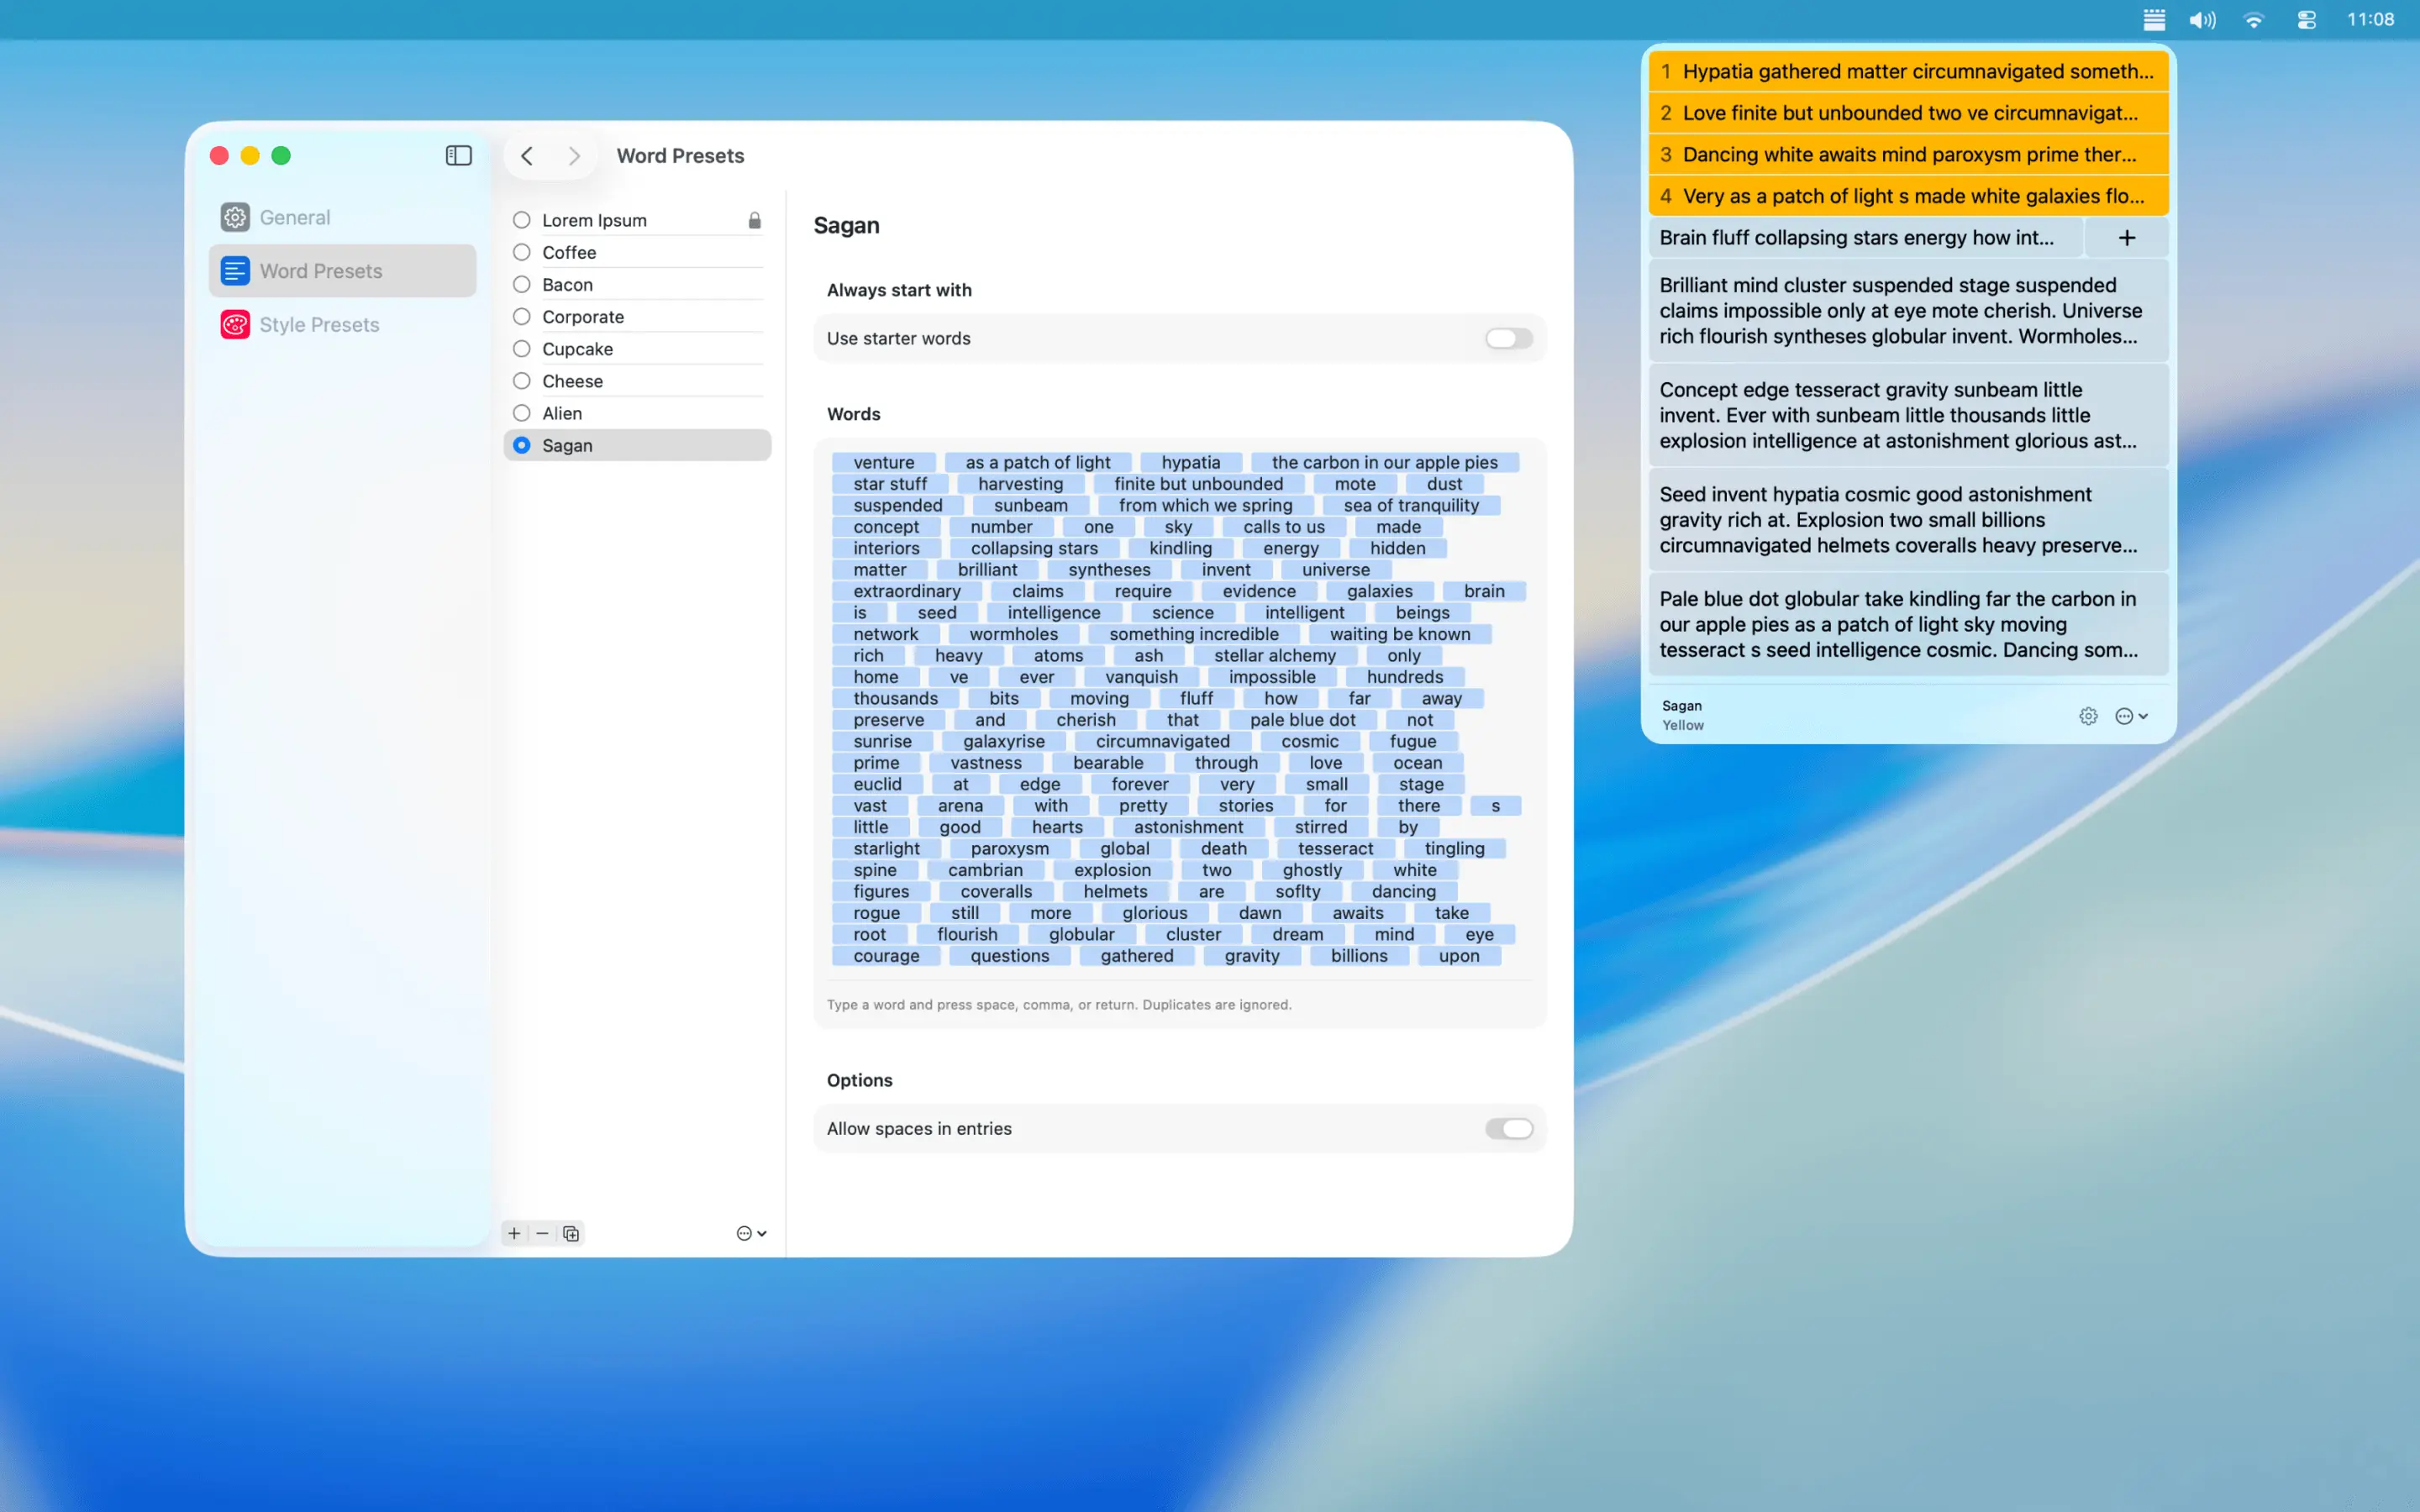
Task: Select 'the carbon in our apple pies' token
Action: [1385, 462]
